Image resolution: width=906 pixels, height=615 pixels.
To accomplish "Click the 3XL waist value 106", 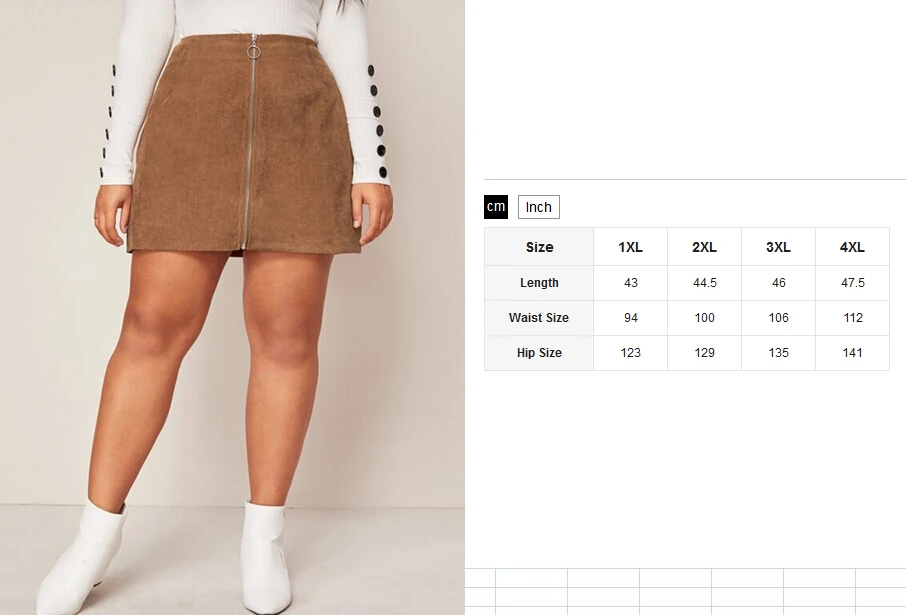I will coord(778,318).
